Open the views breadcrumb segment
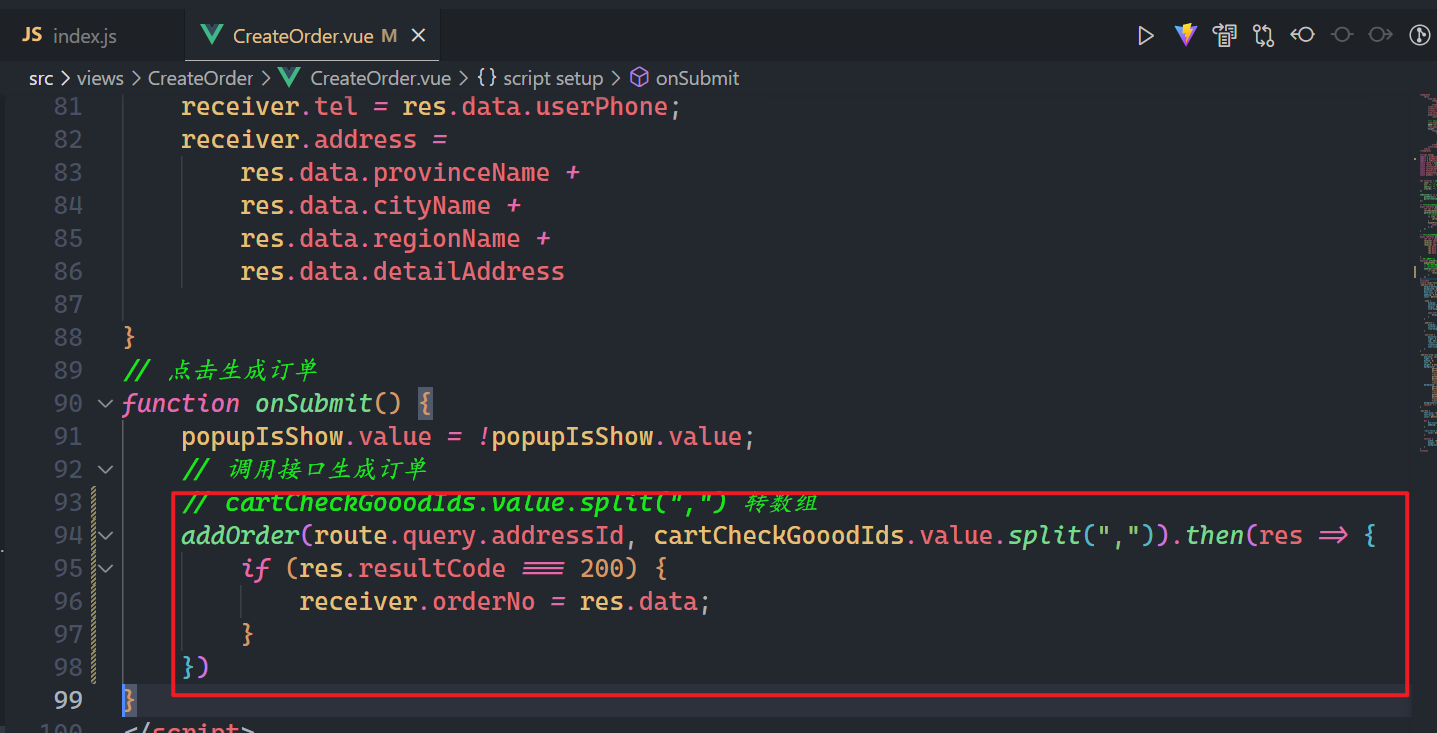The height and width of the screenshot is (733, 1437). [x=100, y=78]
